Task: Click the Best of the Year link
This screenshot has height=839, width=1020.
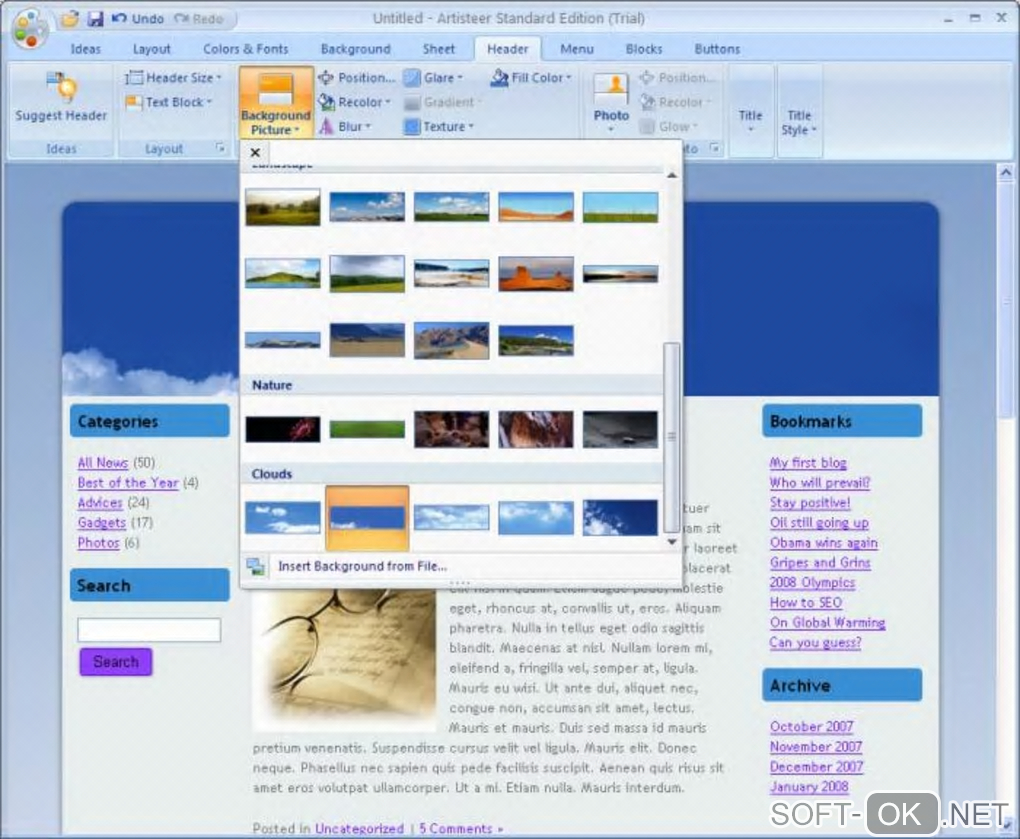Action: pos(128,483)
